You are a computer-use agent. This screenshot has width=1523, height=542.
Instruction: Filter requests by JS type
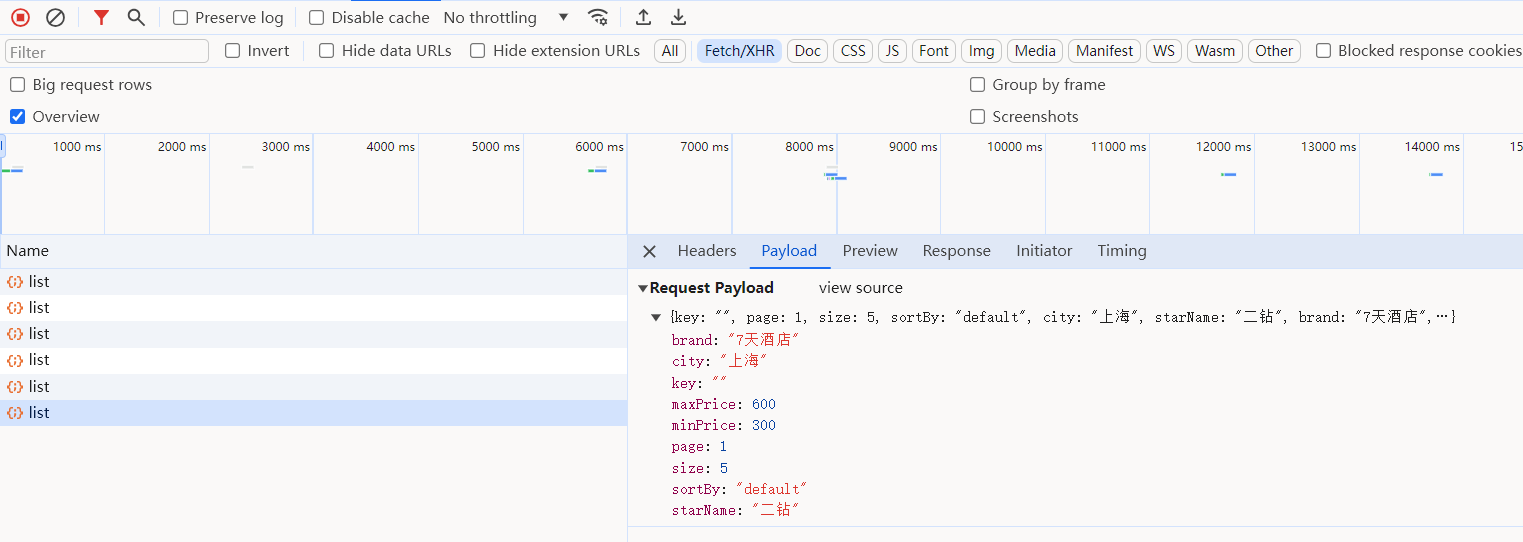(x=892, y=51)
